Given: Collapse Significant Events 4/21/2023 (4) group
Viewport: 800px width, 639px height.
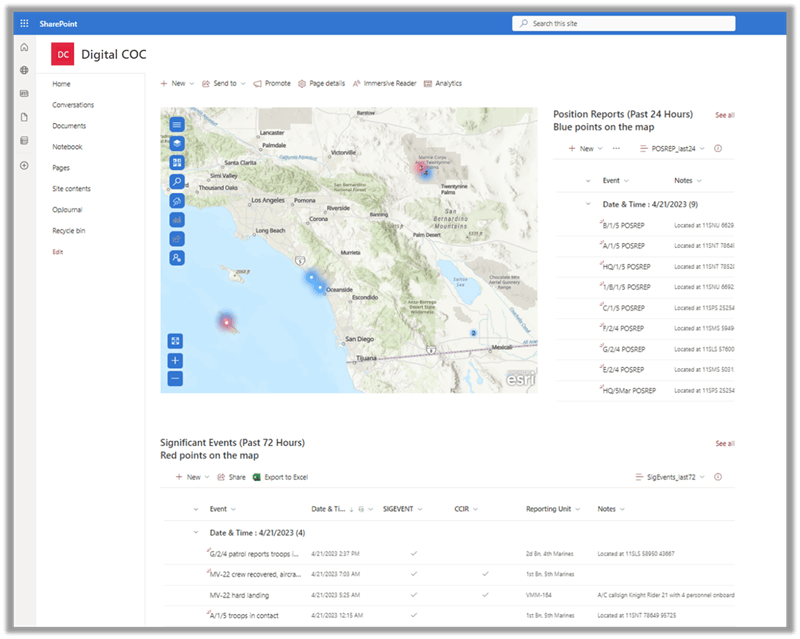Looking at the screenshot, I should (195, 532).
